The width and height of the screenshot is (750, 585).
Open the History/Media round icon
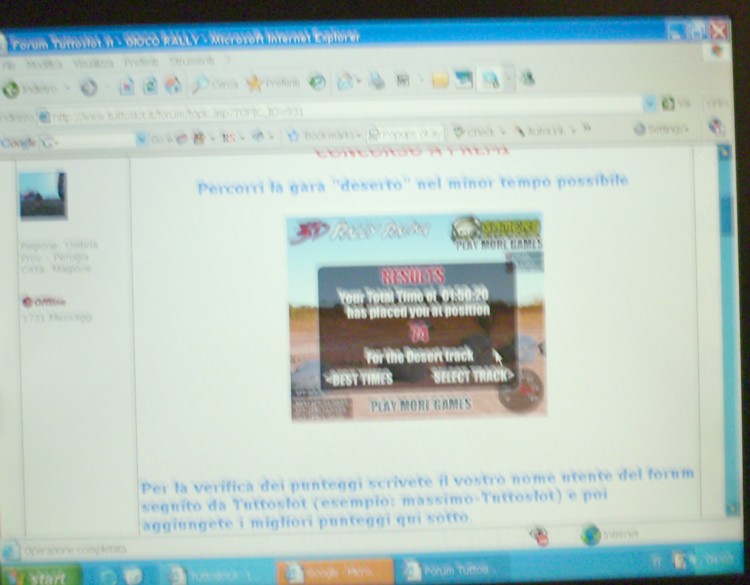coord(317,82)
